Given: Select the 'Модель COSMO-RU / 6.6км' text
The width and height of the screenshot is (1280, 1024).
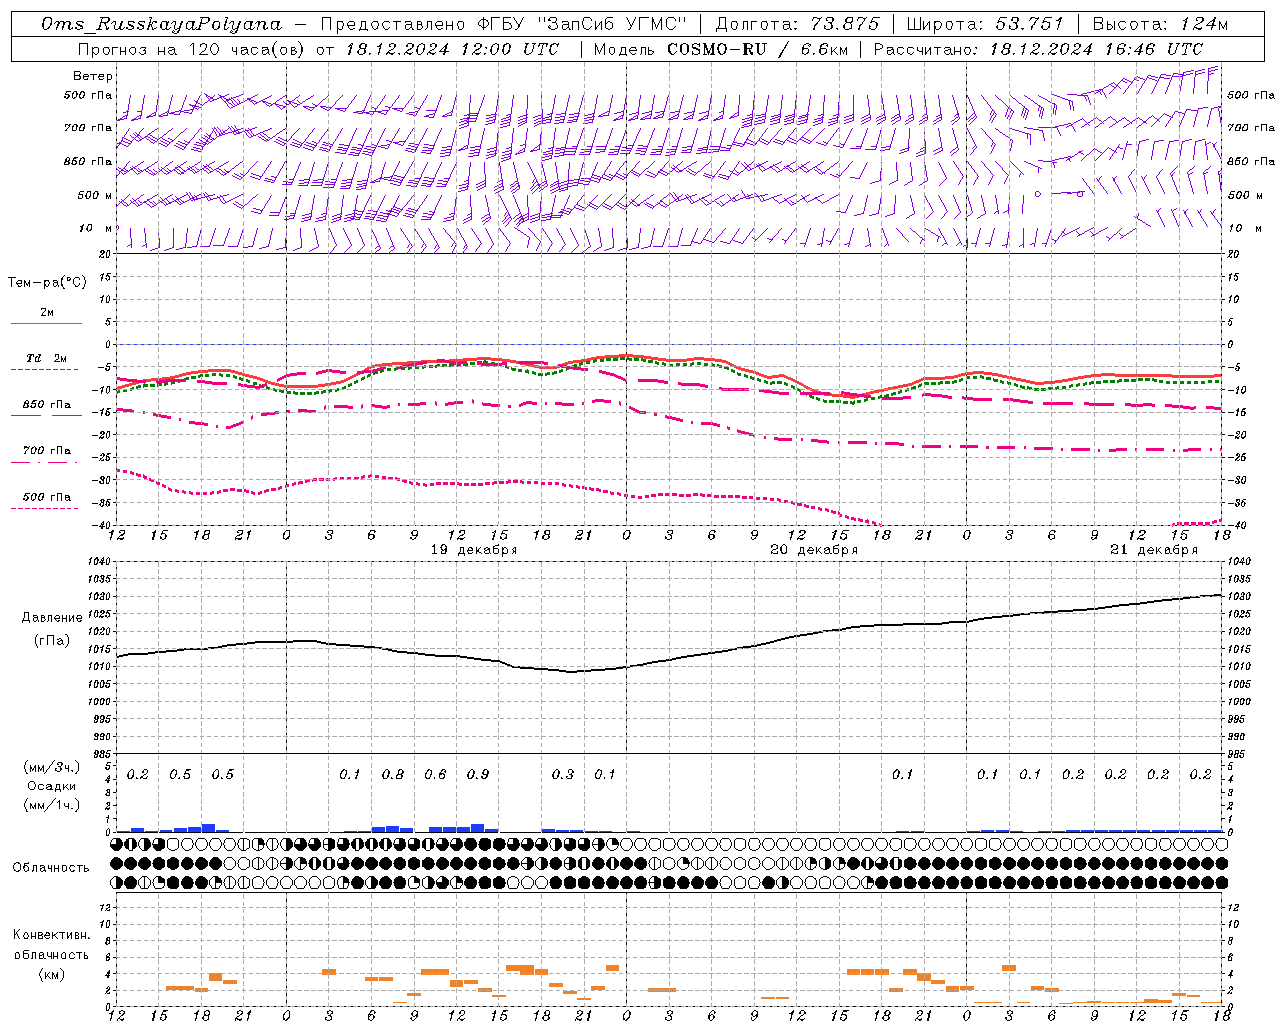Looking at the screenshot, I should tap(719, 48).
